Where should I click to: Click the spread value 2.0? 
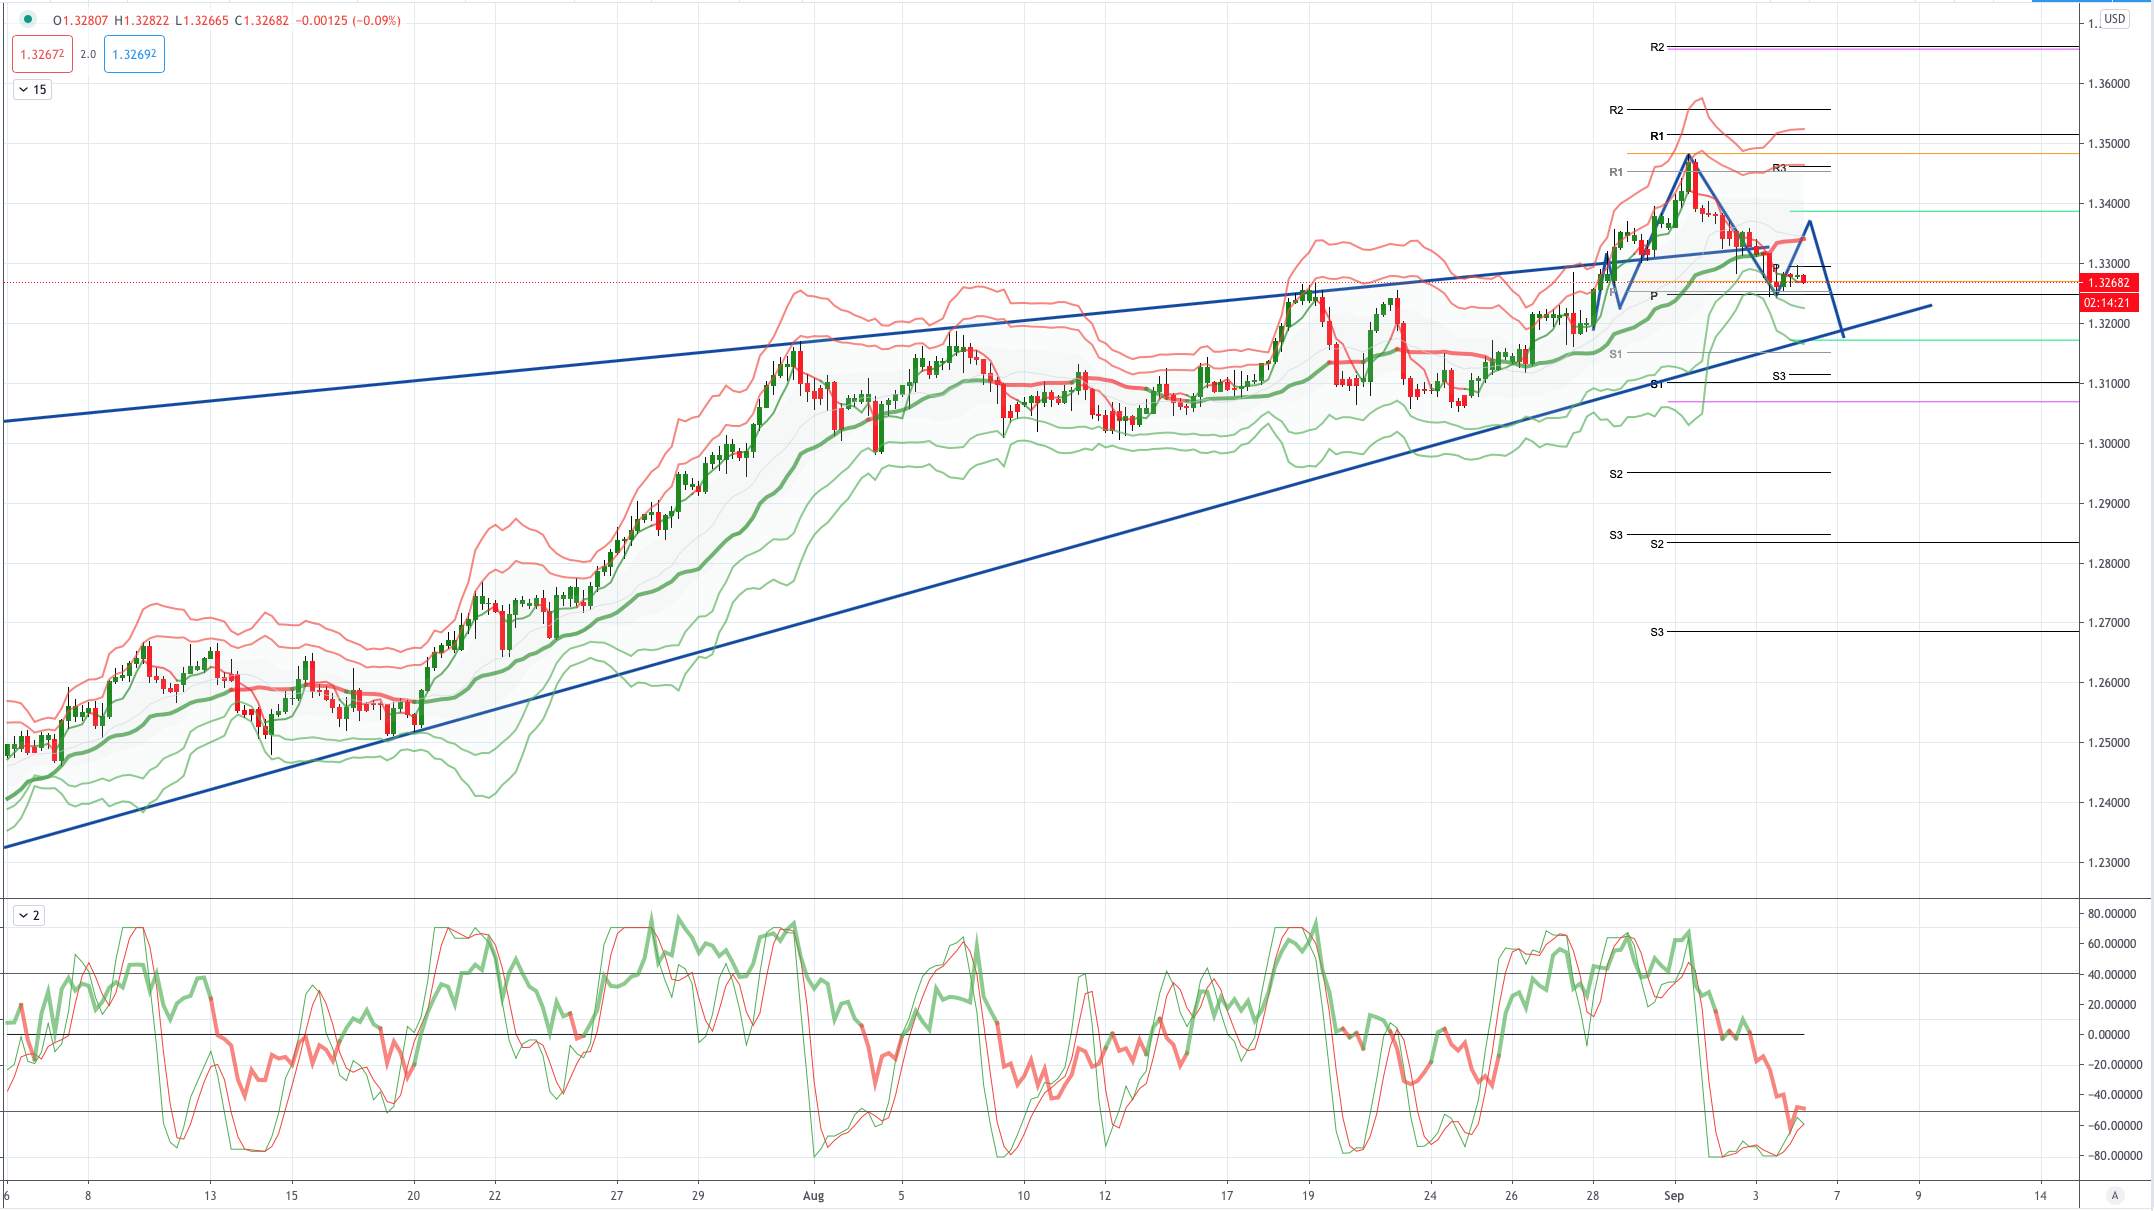[x=88, y=54]
